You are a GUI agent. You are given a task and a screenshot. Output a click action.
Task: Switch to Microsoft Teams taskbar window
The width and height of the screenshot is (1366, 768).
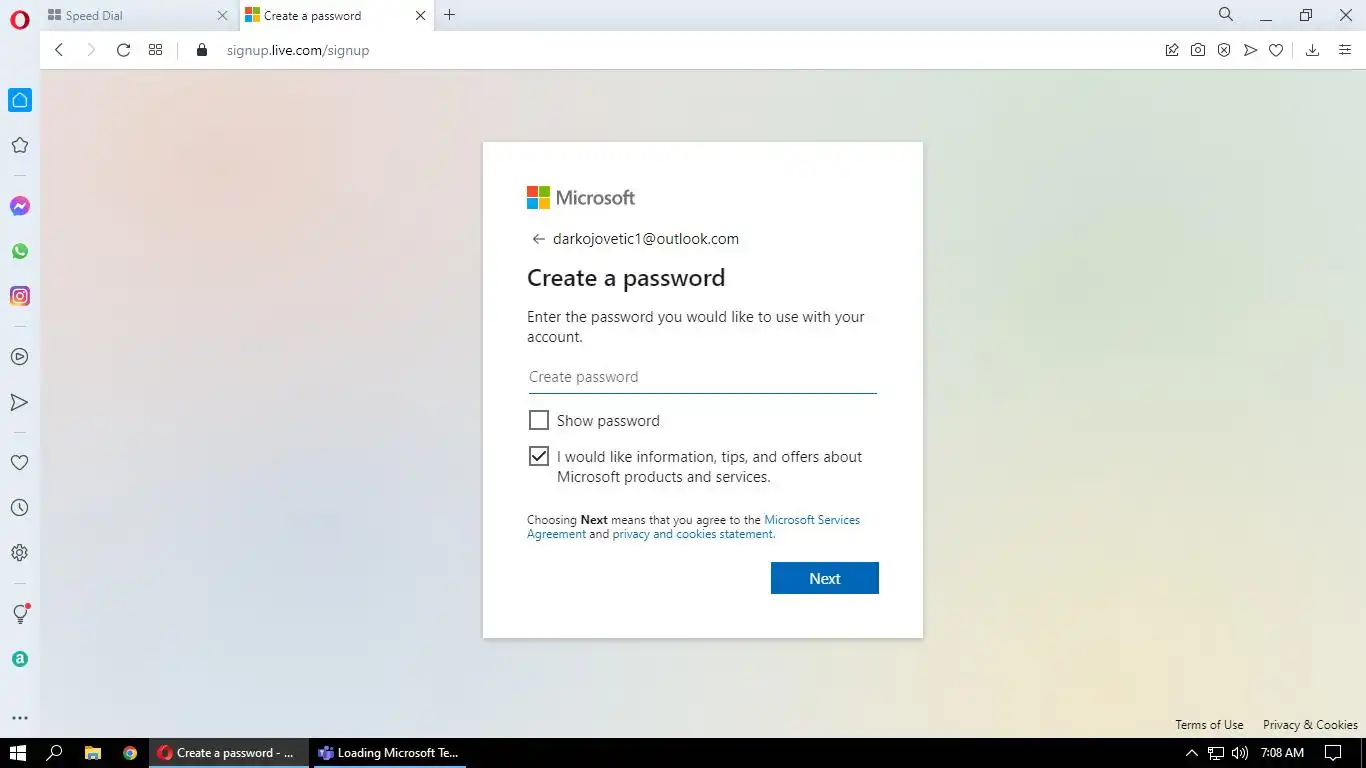392,753
